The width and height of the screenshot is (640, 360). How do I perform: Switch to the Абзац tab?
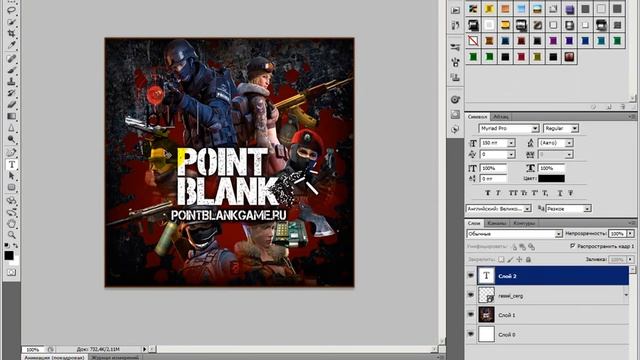pos(500,117)
